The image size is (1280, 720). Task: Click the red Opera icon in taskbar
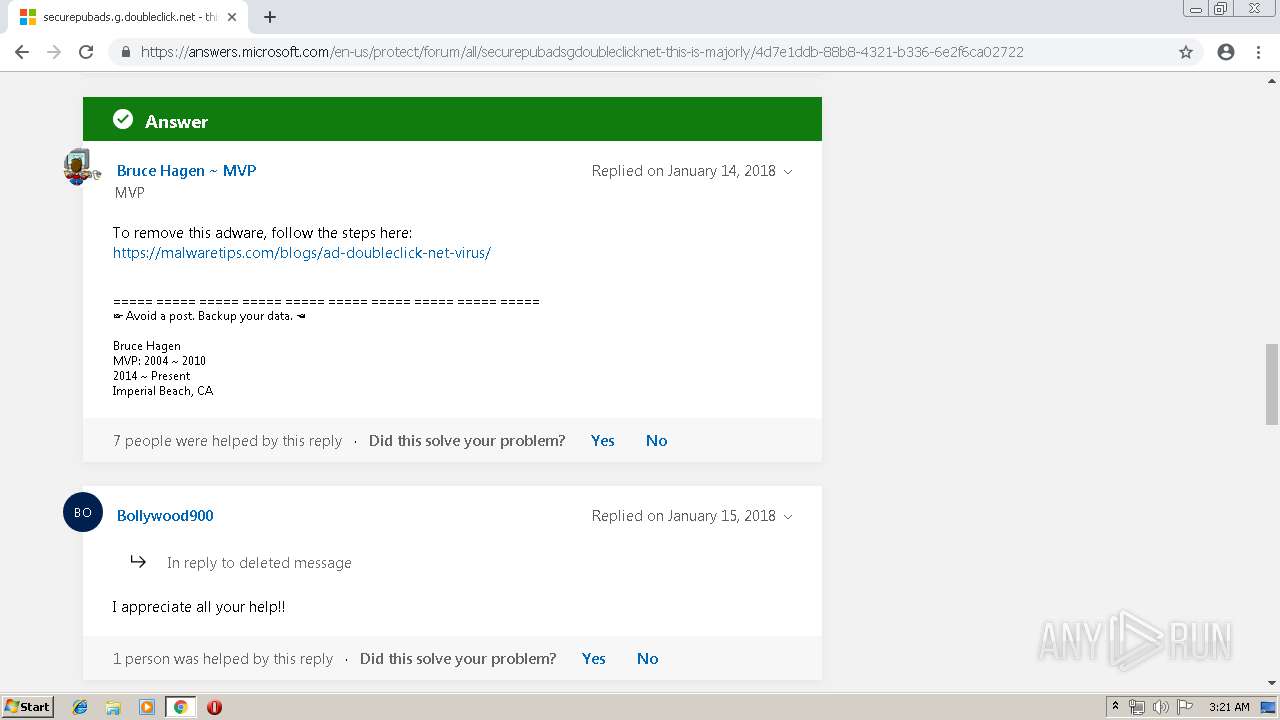[214, 707]
